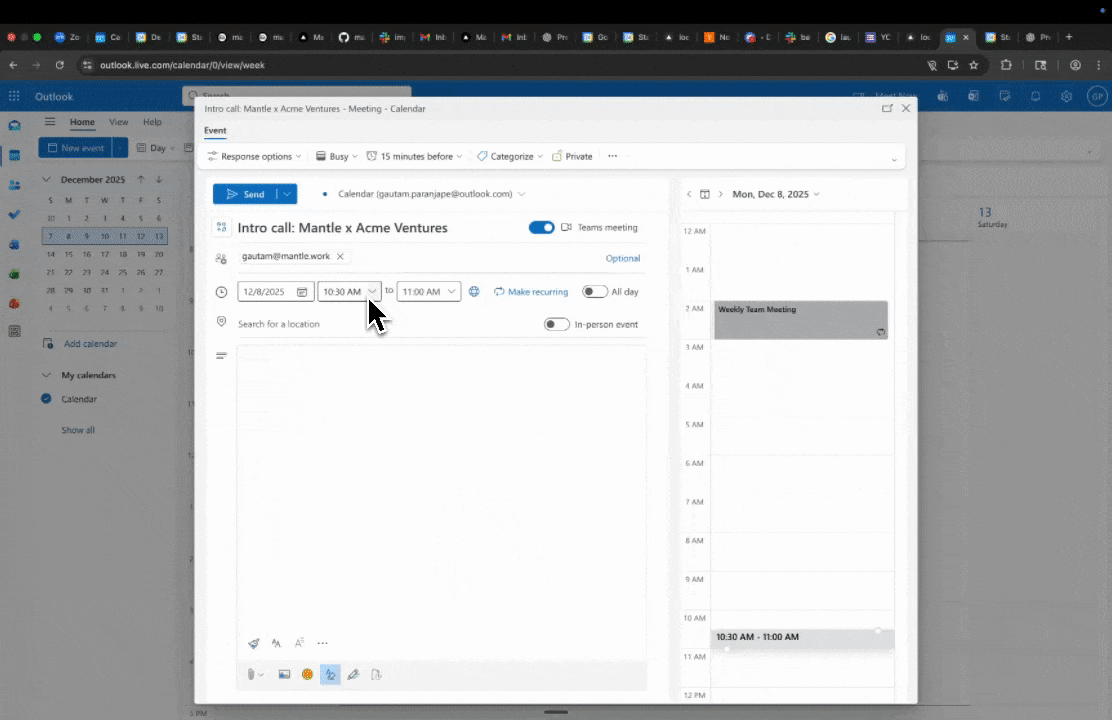1112x720 pixels.
Task: Expand the start time 10:30 AM dropdown
Action: [372, 292]
